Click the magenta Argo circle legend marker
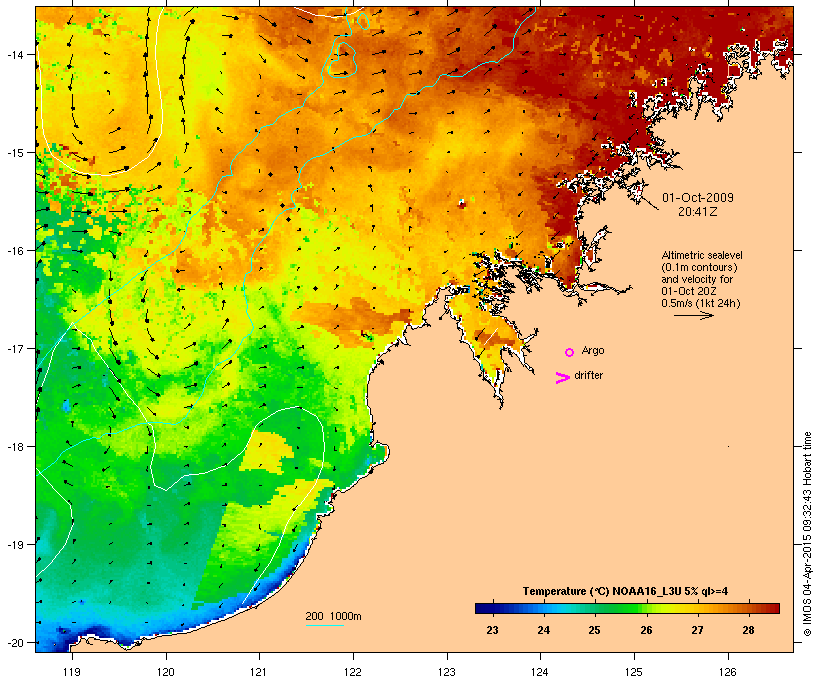Image resolution: width=820 pixels, height=680 pixels. (570, 353)
